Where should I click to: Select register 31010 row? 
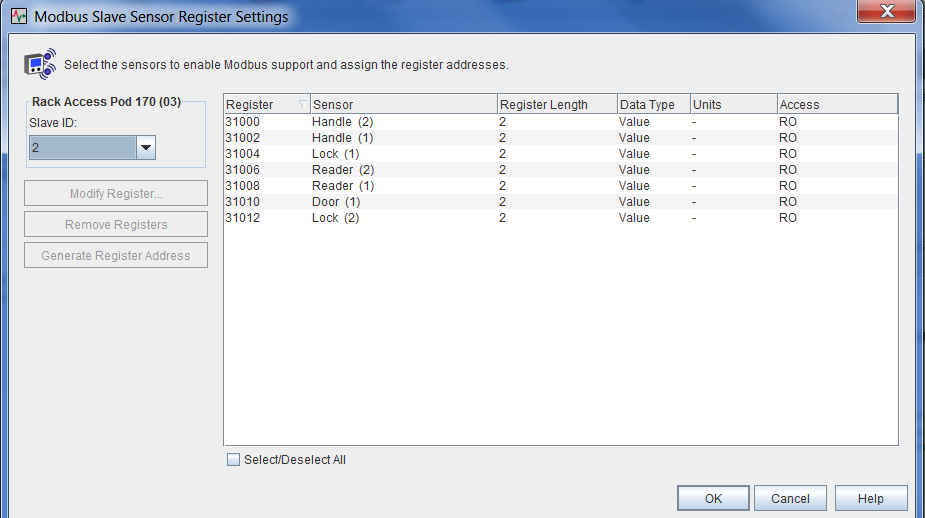point(561,201)
